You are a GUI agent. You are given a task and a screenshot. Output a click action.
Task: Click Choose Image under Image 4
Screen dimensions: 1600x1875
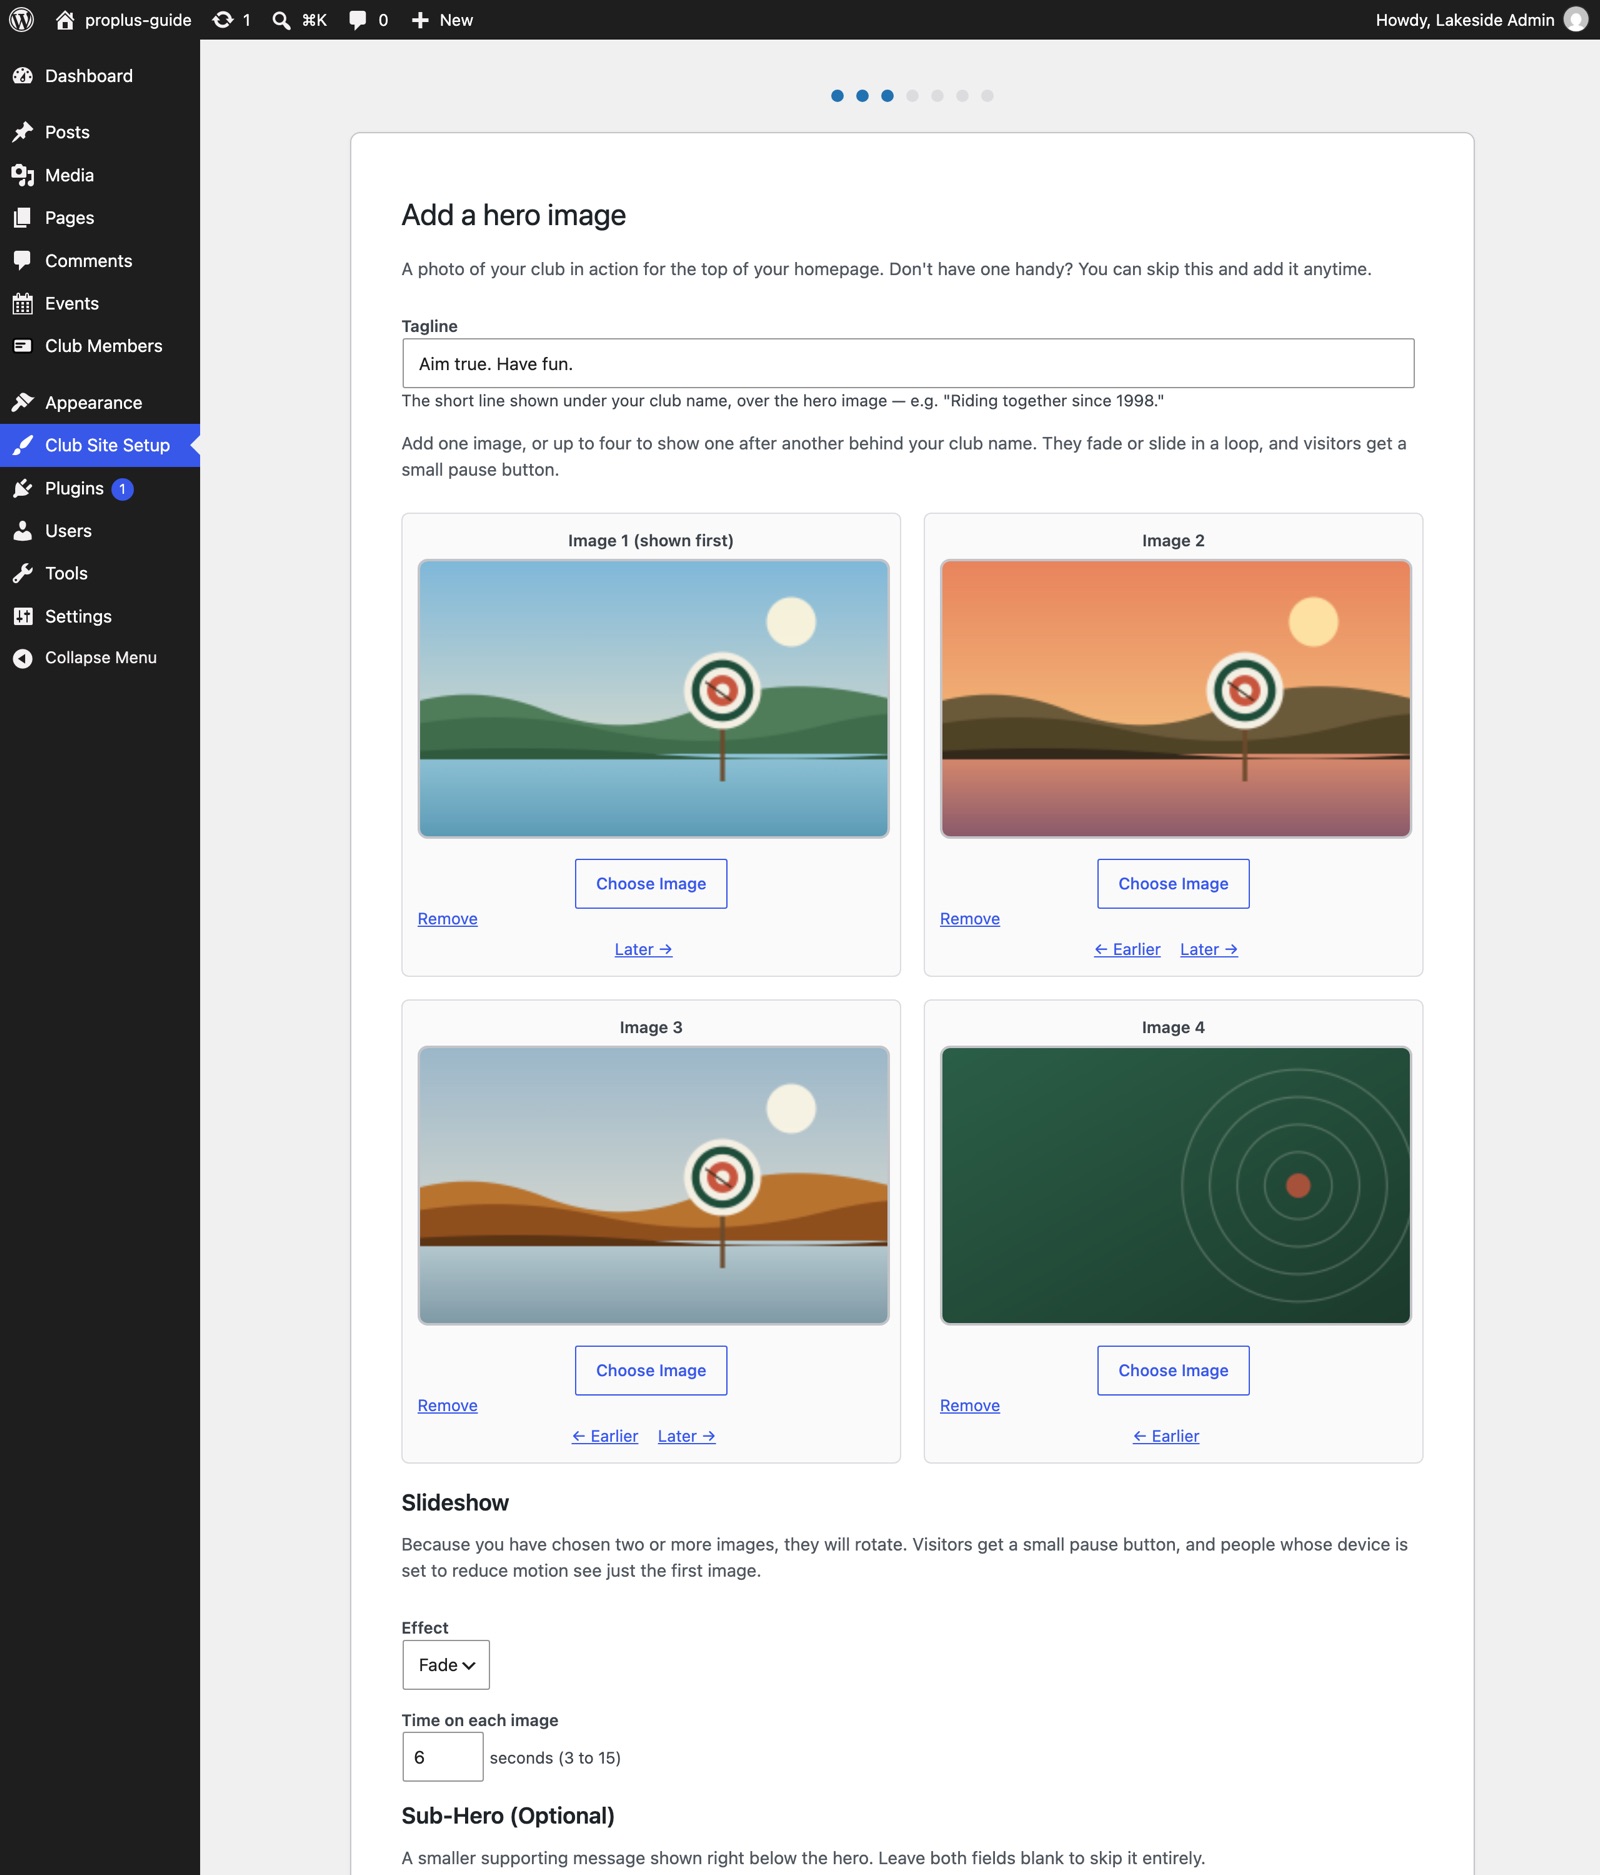pos(1173,1370)
